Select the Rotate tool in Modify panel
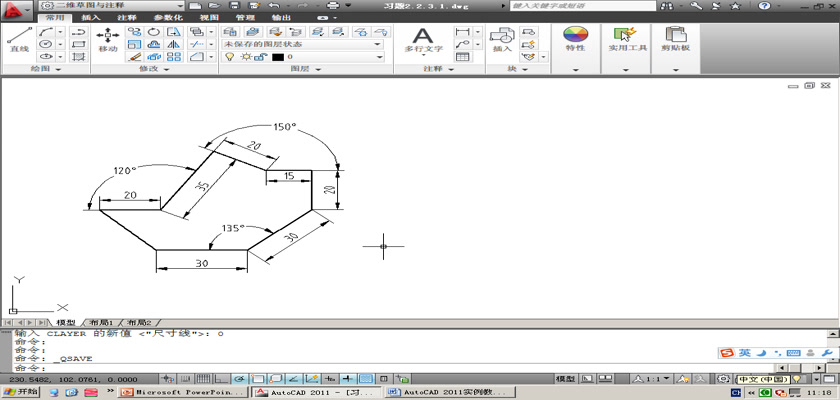The image size is (840, 400). pyautogui.click(x=154, y=32)
